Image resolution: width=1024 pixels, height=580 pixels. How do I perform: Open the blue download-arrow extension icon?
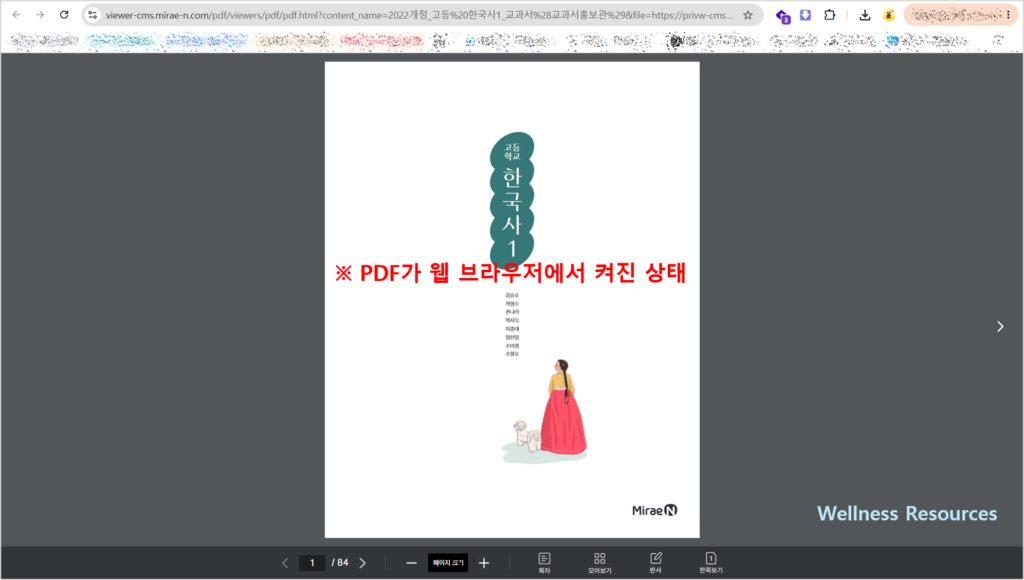point(805,14)
